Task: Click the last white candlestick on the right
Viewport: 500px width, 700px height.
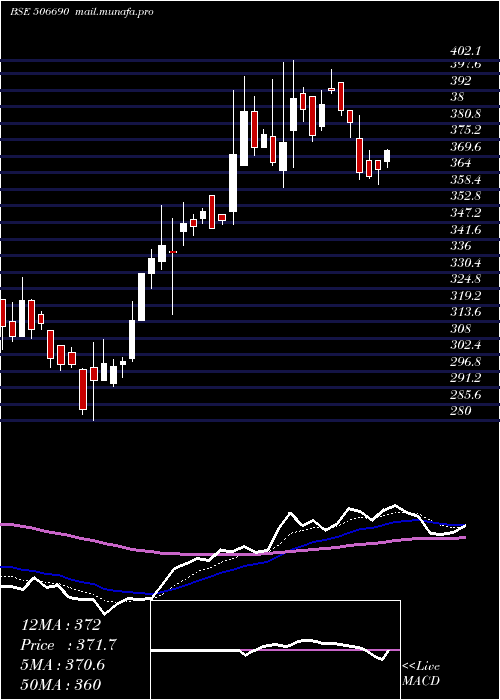Action: click(x=387, y=156)
